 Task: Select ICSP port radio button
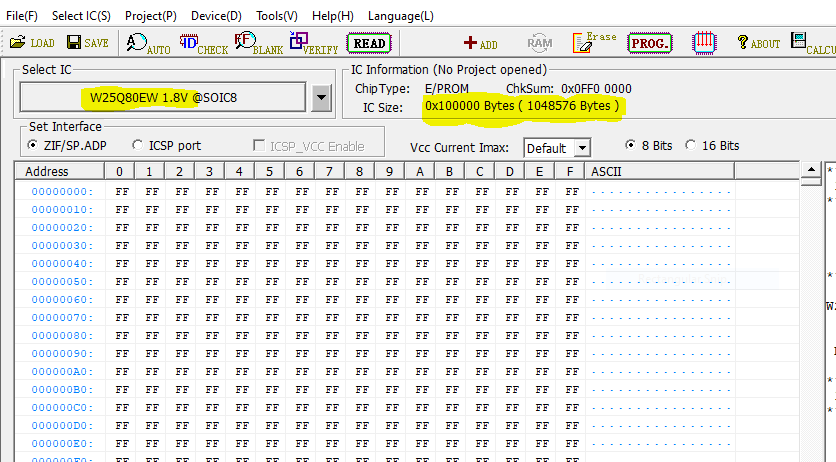138,145
